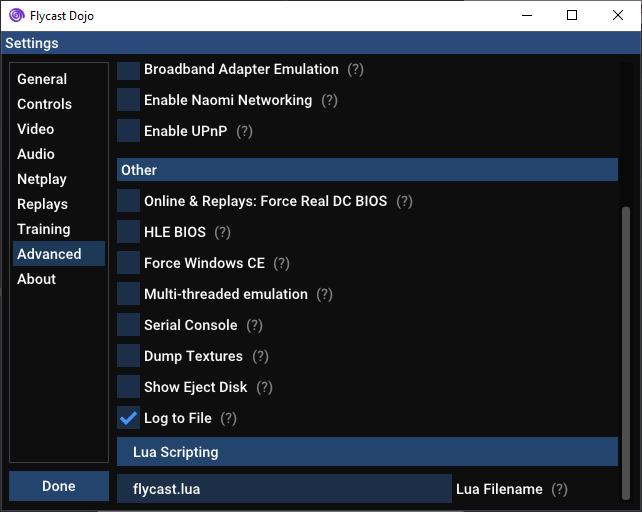Click the Flycast Dojo title bar icon

tap(17, 15)
